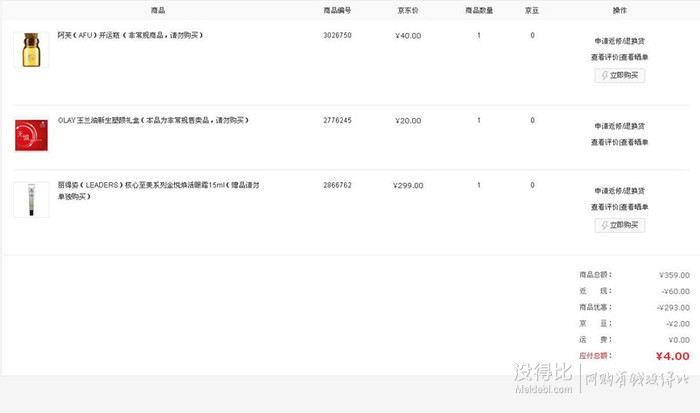Open the OLAY 玉兰油新生塑颜礼盒 product title

point(153,120)
